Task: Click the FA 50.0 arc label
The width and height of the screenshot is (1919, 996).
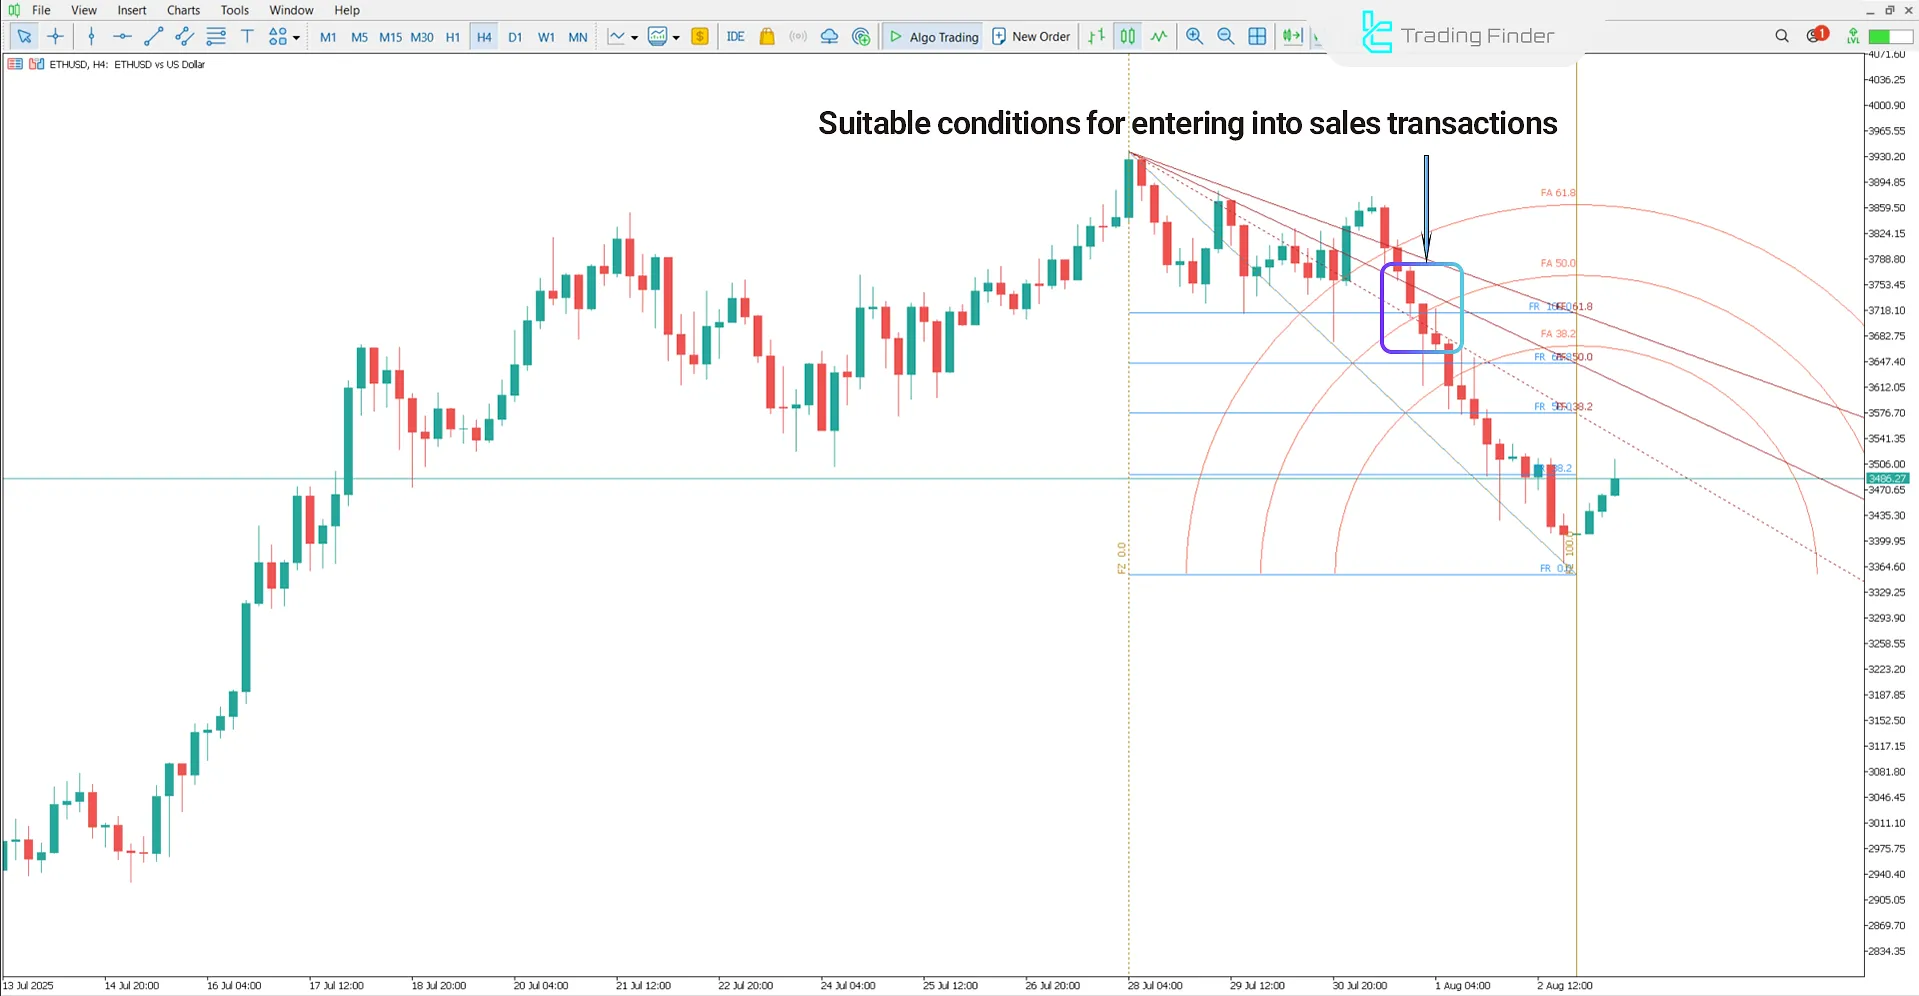Action: [x=1557, y=263]
